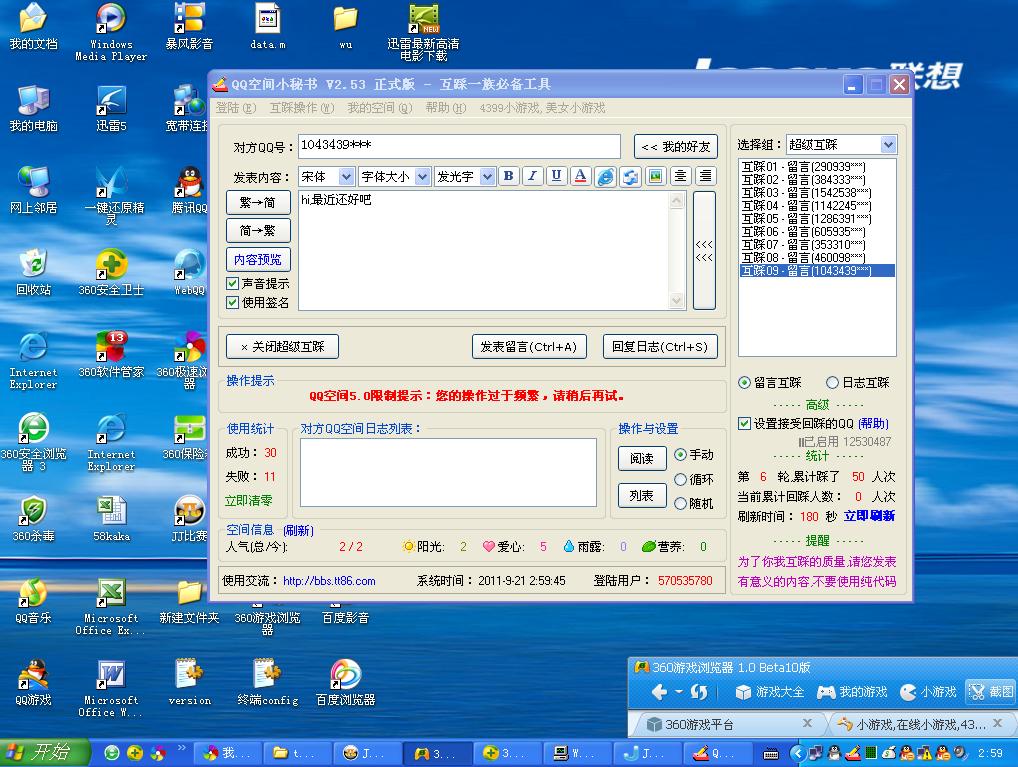This screenshot has height=767, width=1018.
Task: Click the italic formatting icon
Action: point(532,176)
